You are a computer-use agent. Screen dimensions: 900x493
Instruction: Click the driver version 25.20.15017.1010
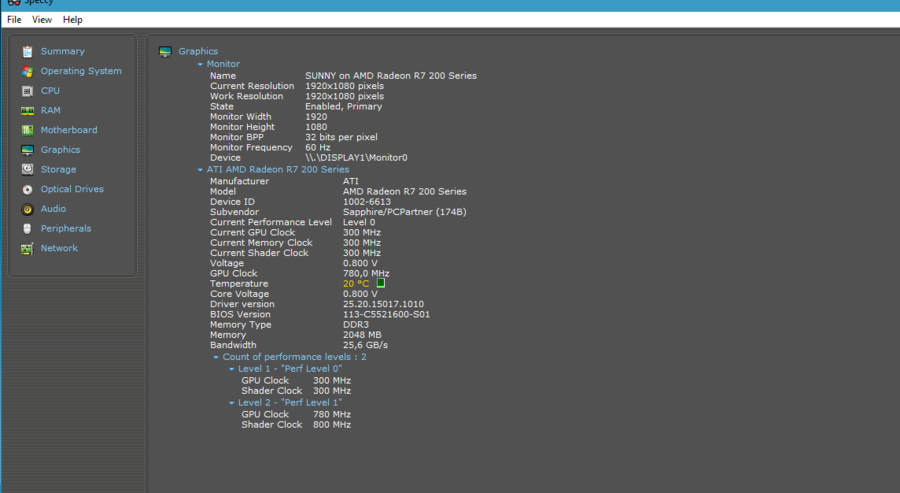[383, 304]
